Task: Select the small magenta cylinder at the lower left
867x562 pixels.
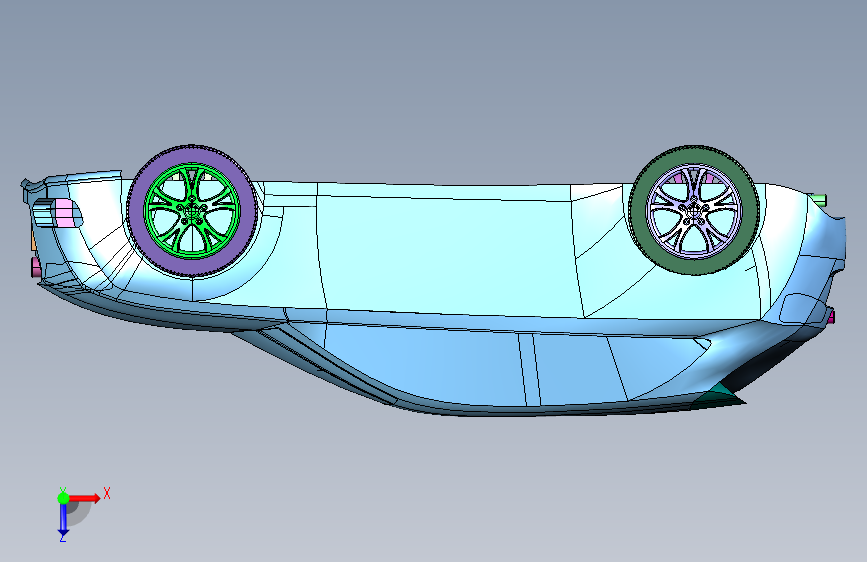Action: 36,267
